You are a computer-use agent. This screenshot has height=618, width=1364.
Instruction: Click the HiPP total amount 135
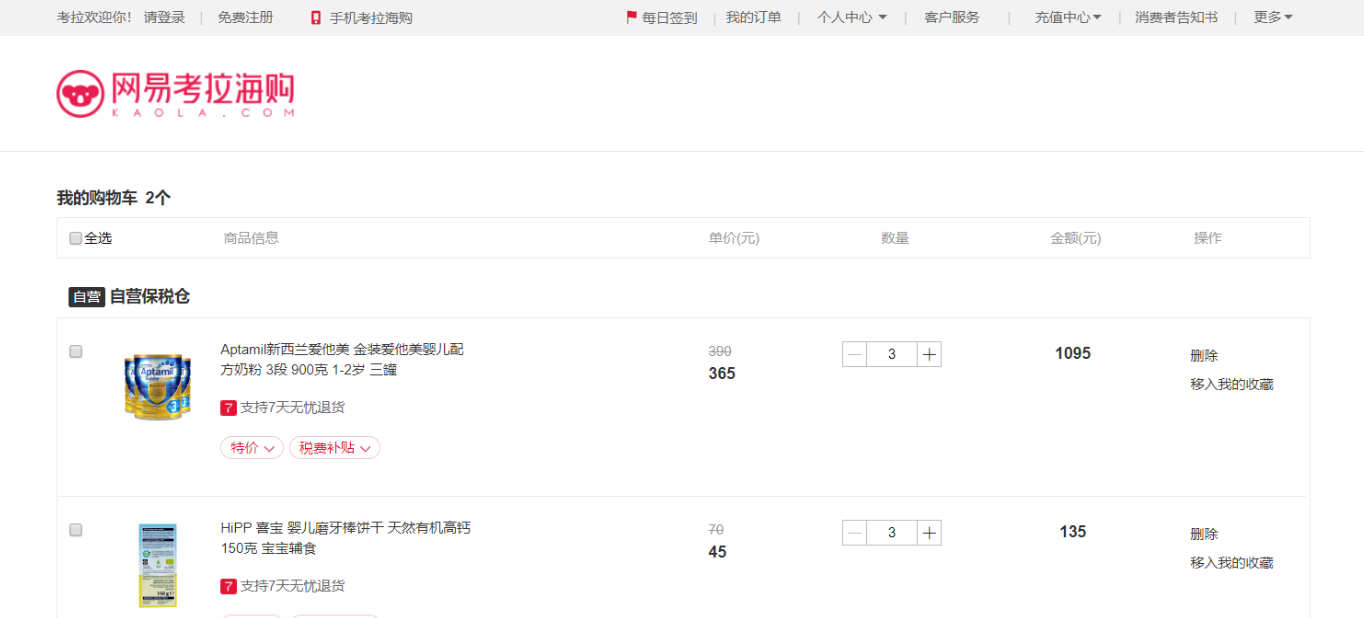coord(1073,532)
